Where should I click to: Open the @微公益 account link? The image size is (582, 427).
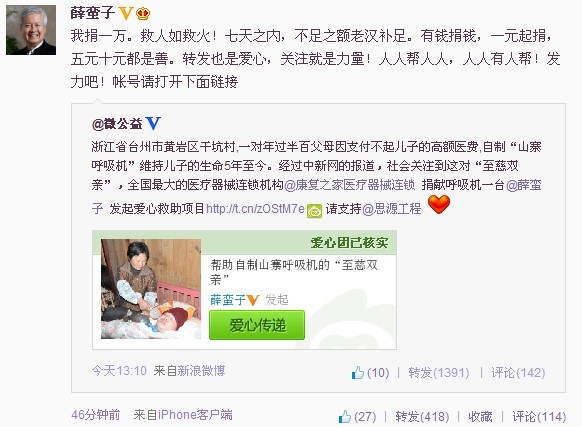[117, 124]
